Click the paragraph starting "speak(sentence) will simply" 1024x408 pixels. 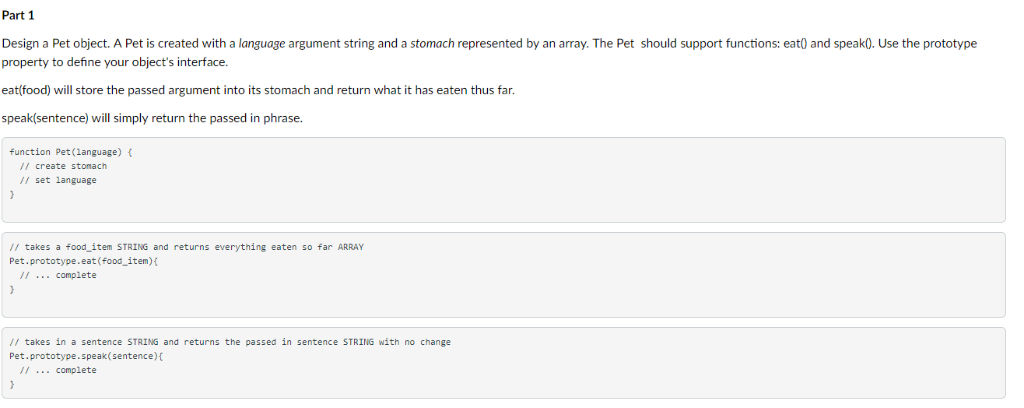[x=153, y=119]
